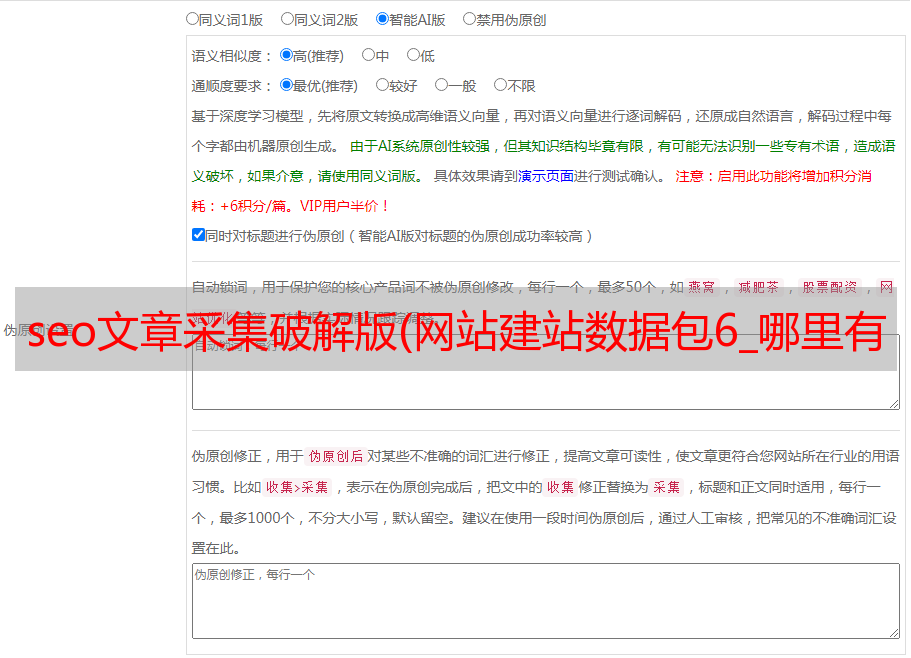Image resolution: width=911 pixels, height=658 pixels.
Task: Click the 通顺度要求 label
Action: (x=232, y=87)
